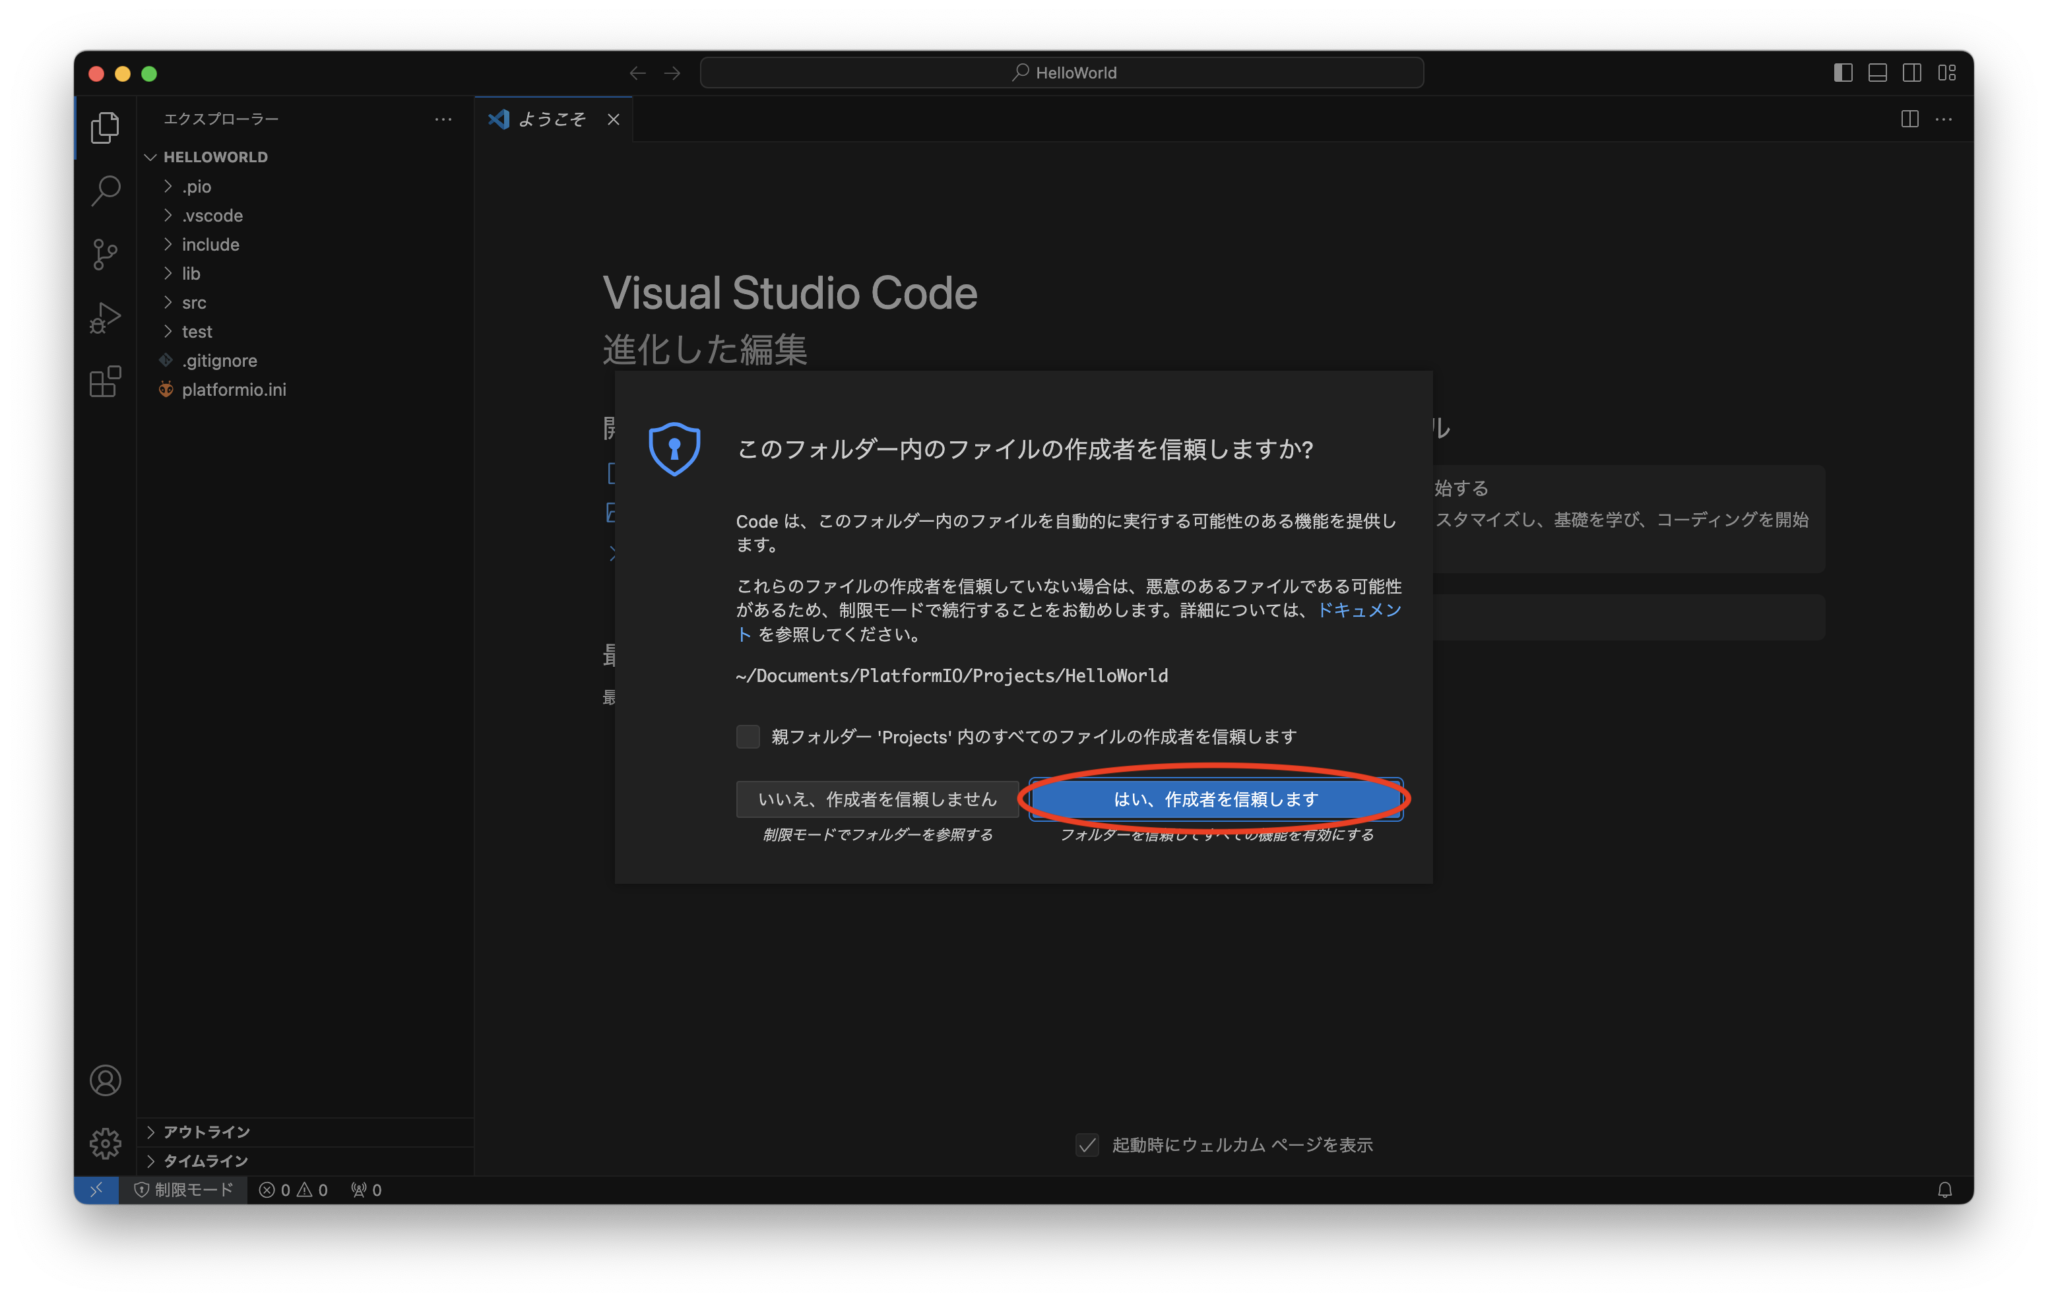Image resolution: width=2048 pixels, height=1302 pixels.
Task: Open the Accounts icon near the bottom
Action: coord(104,1080)
